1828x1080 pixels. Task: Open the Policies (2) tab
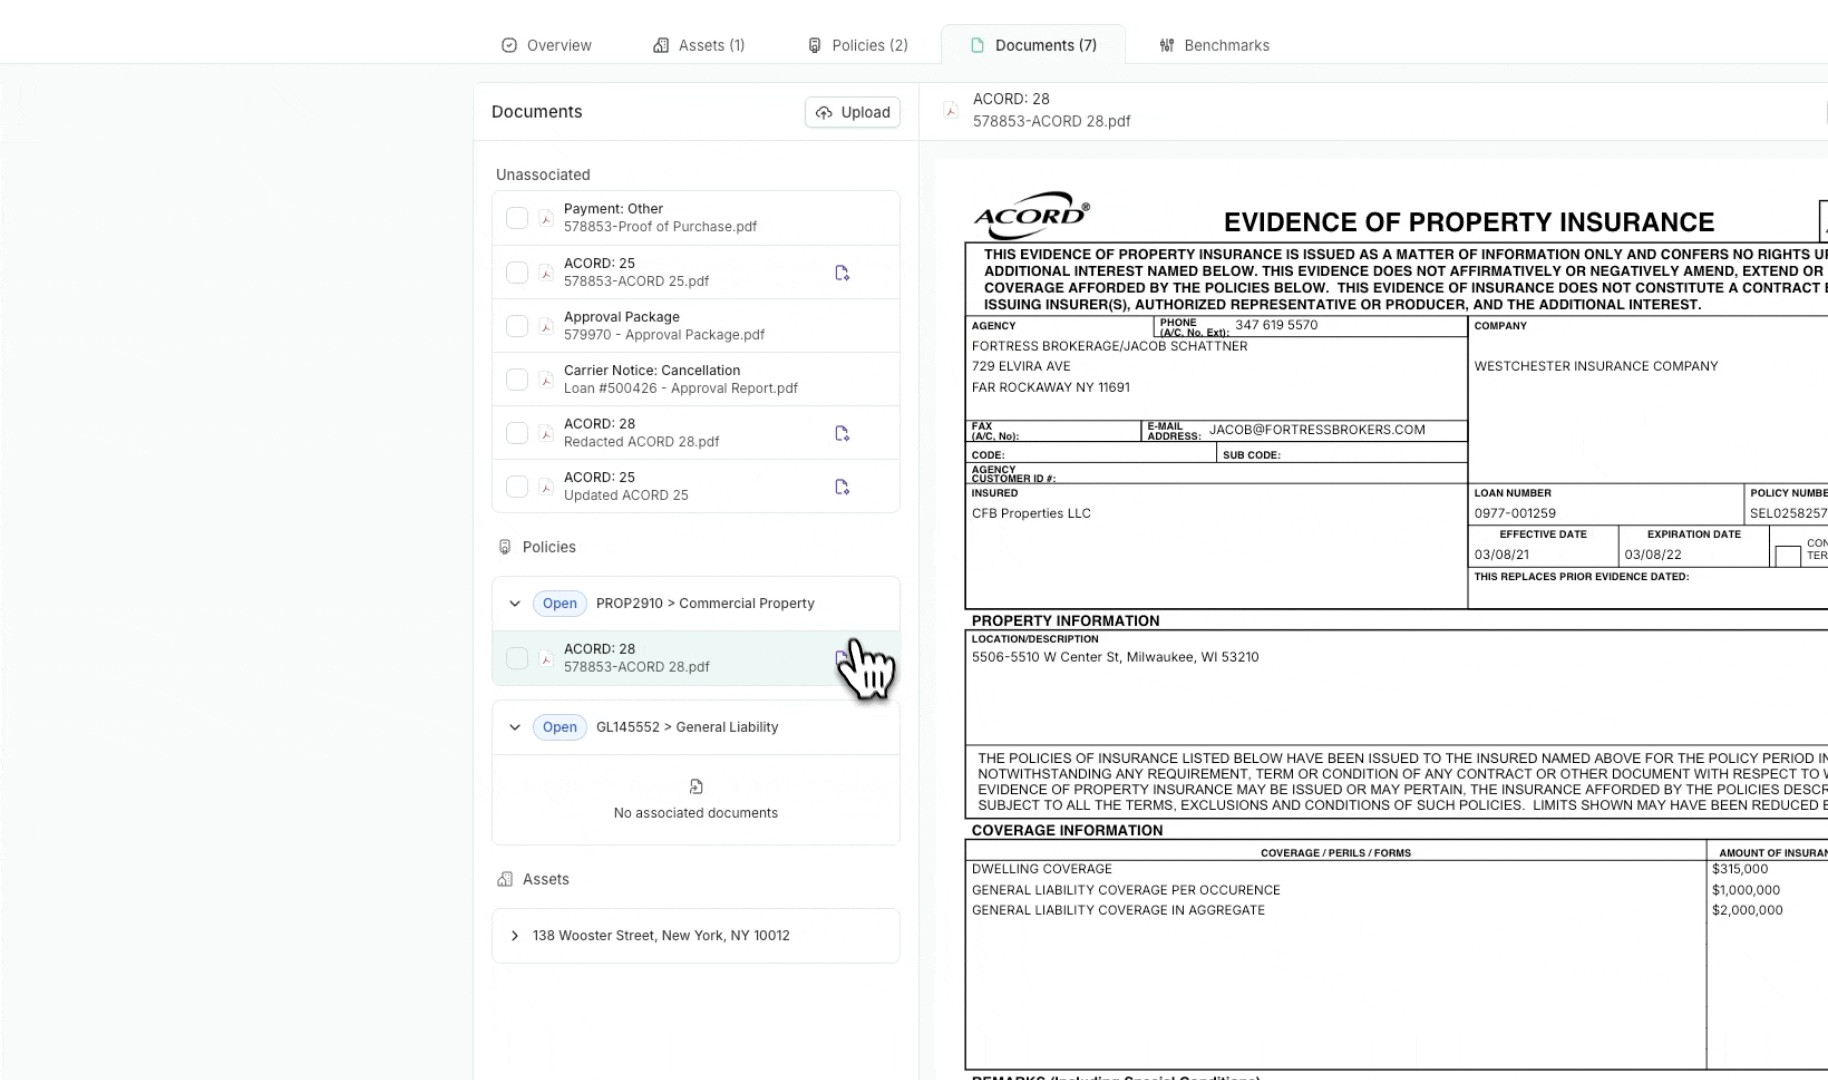(858, 45)
